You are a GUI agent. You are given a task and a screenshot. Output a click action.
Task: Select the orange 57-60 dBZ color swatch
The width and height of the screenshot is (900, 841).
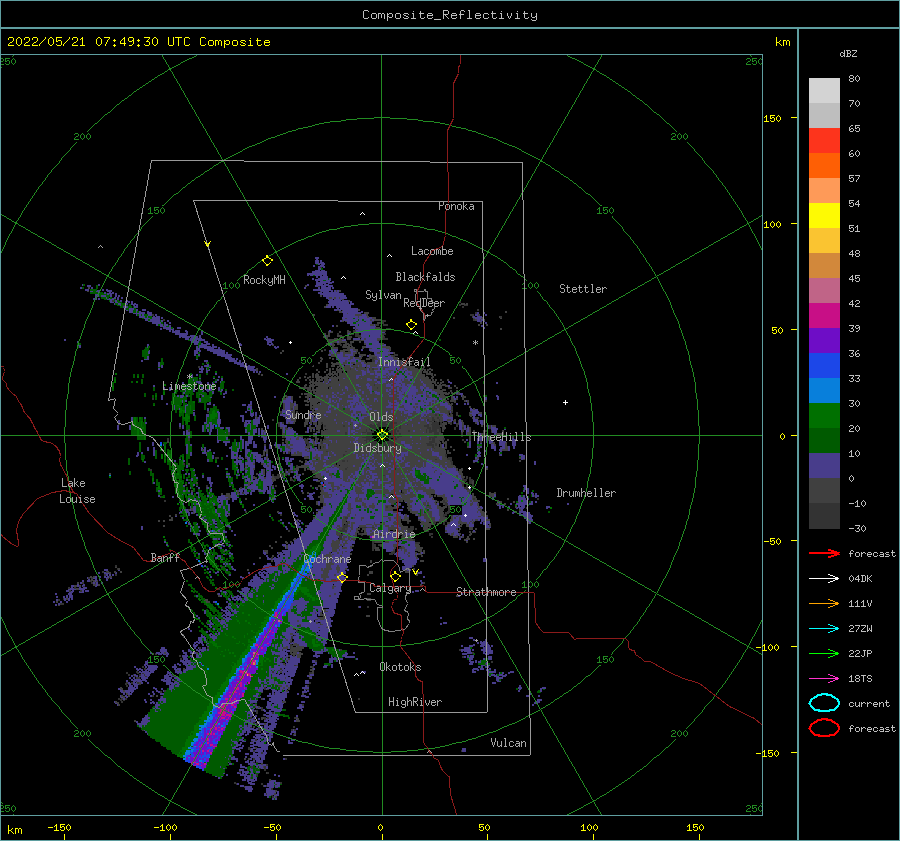coord(824,166)
